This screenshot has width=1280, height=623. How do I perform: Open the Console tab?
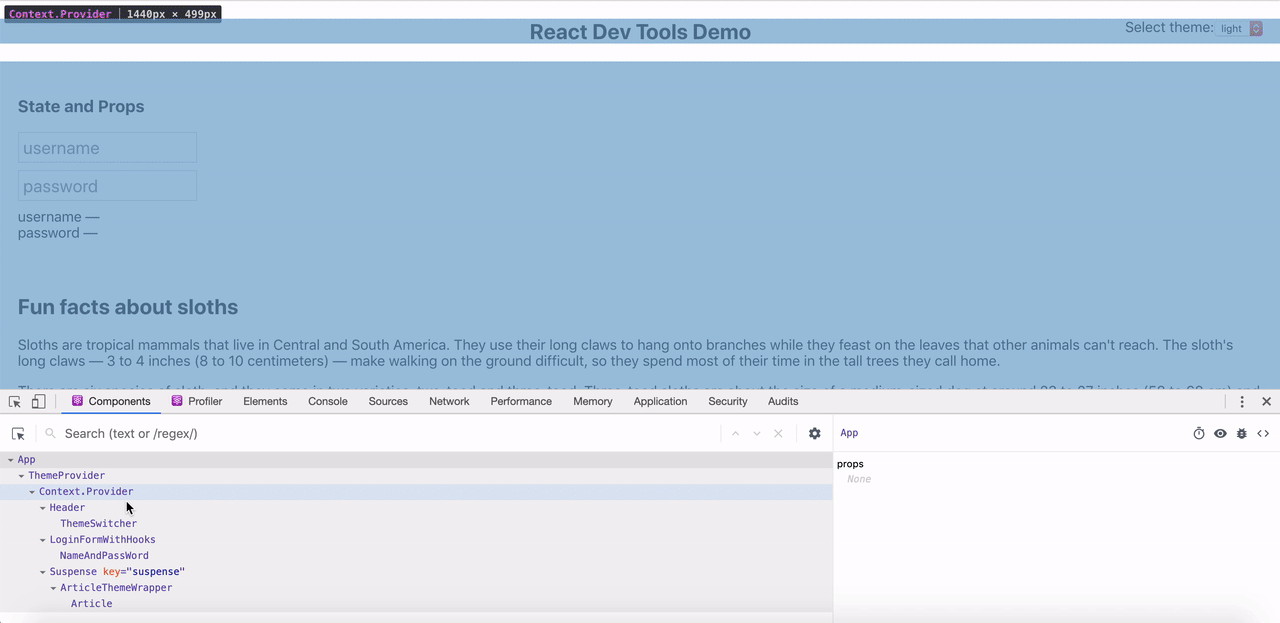pos(328,402)
